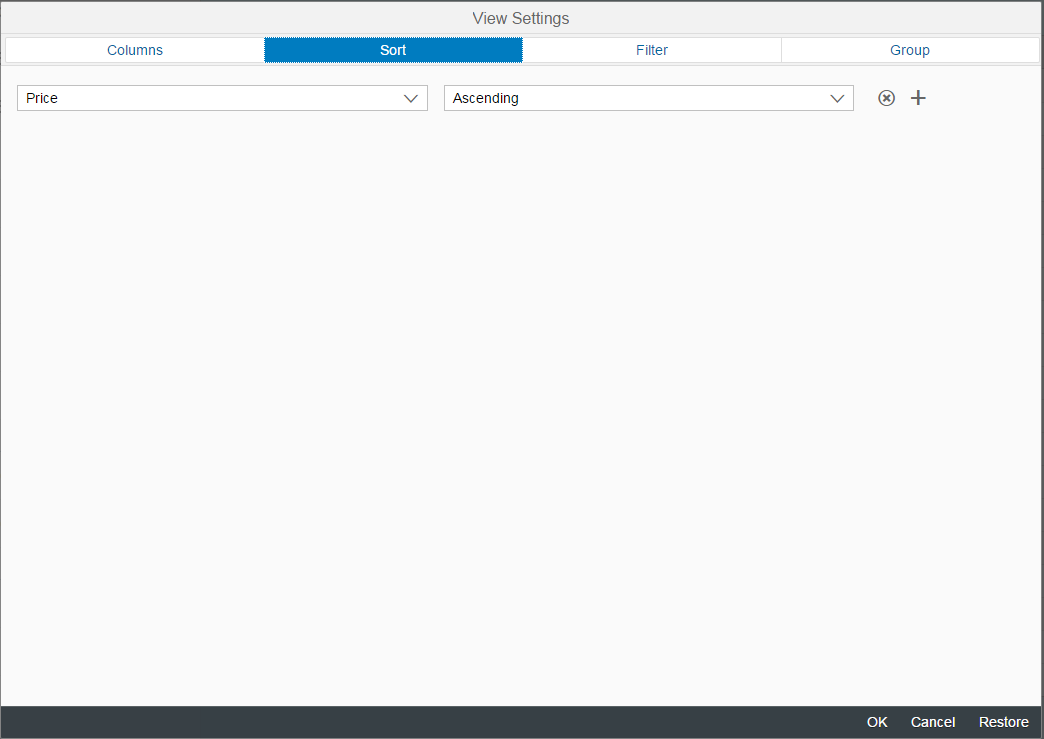Click gap between Price and Ascending fields
Viewport: 1044px width, 739px height.
click(436, 98)
